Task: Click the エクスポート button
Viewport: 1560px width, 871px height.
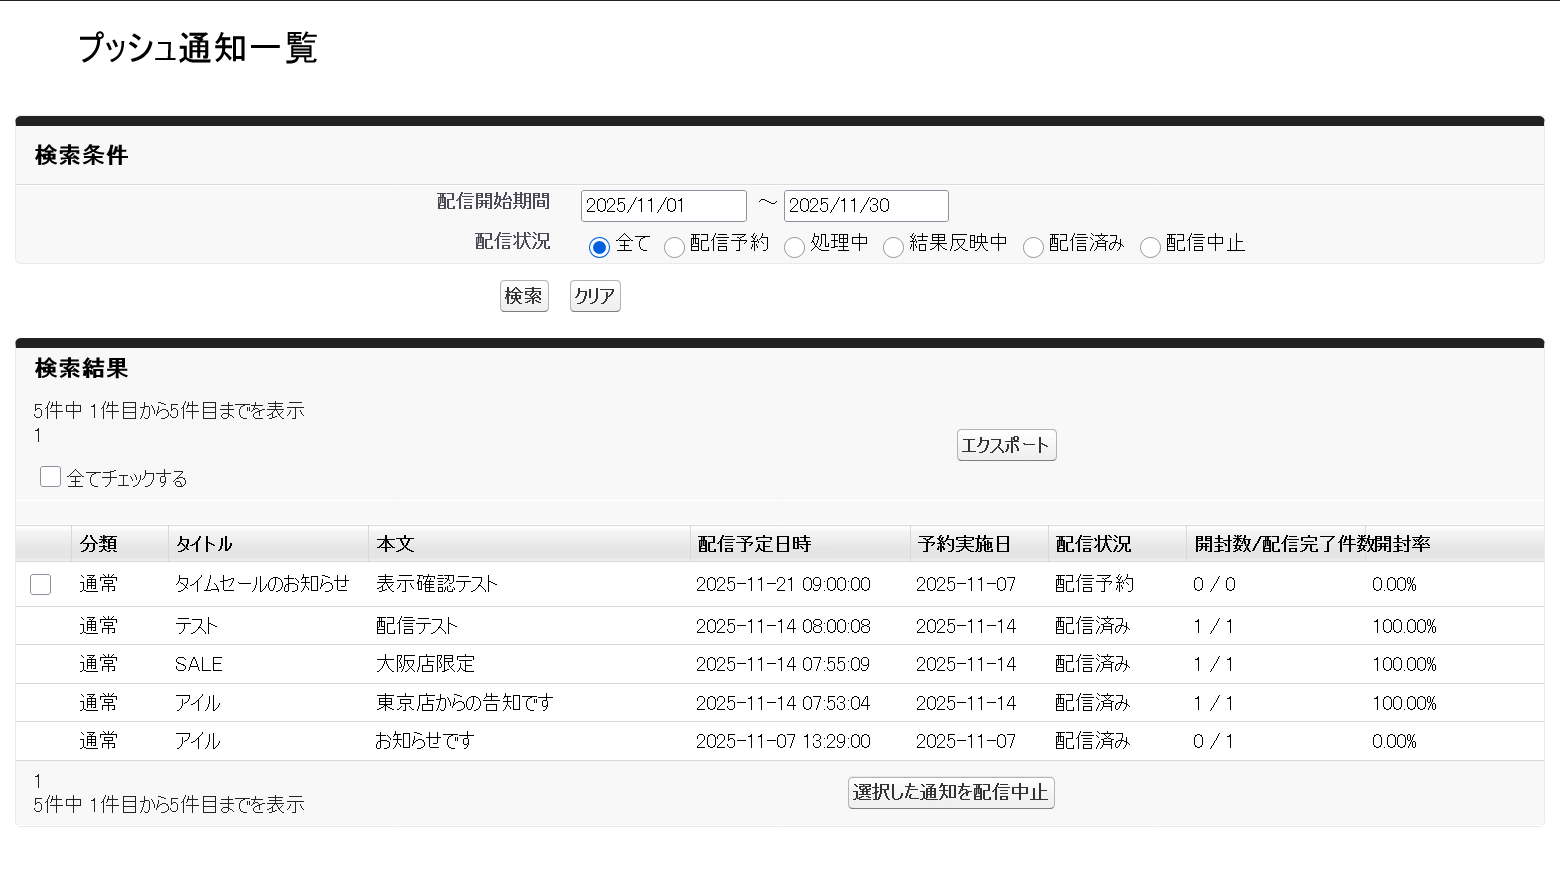Action: pos(1005,445)
